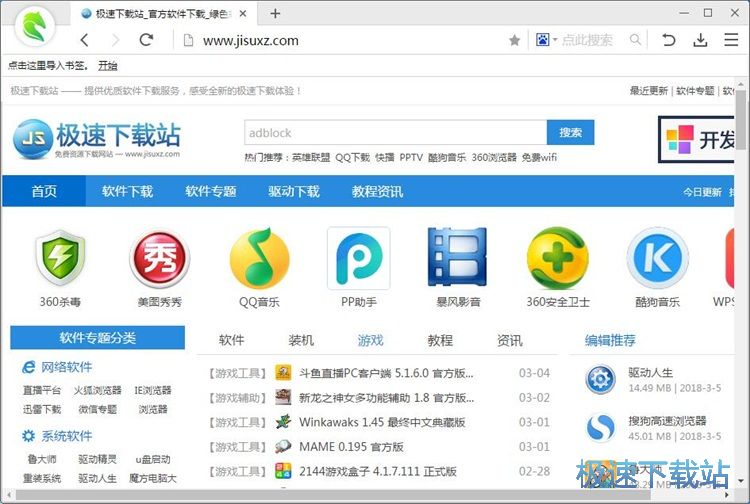750x504 pixels.
Task: Click the 开发 banner advertisement
Action: coord(696,139)
